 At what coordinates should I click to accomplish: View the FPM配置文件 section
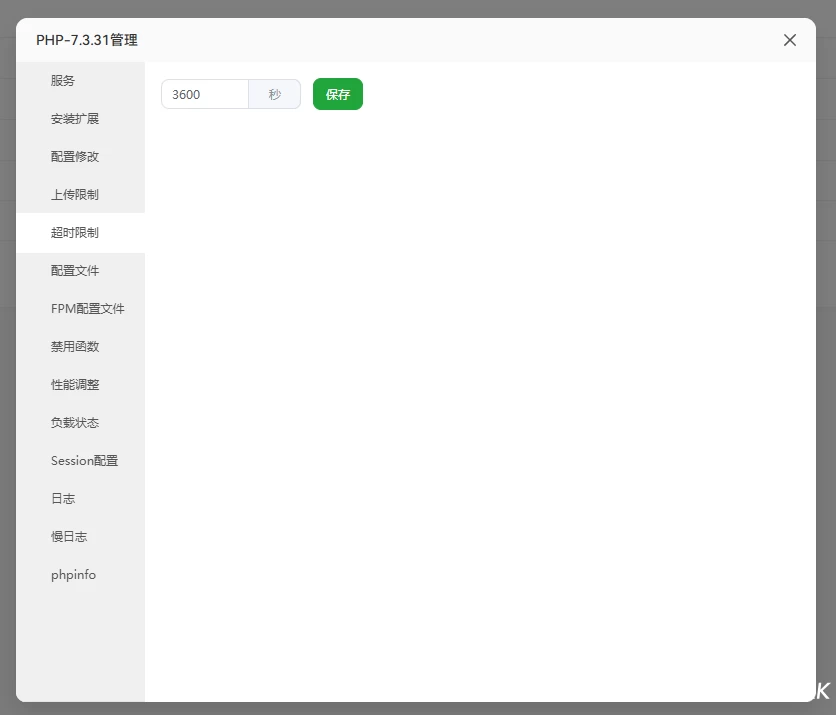point(87,308)
